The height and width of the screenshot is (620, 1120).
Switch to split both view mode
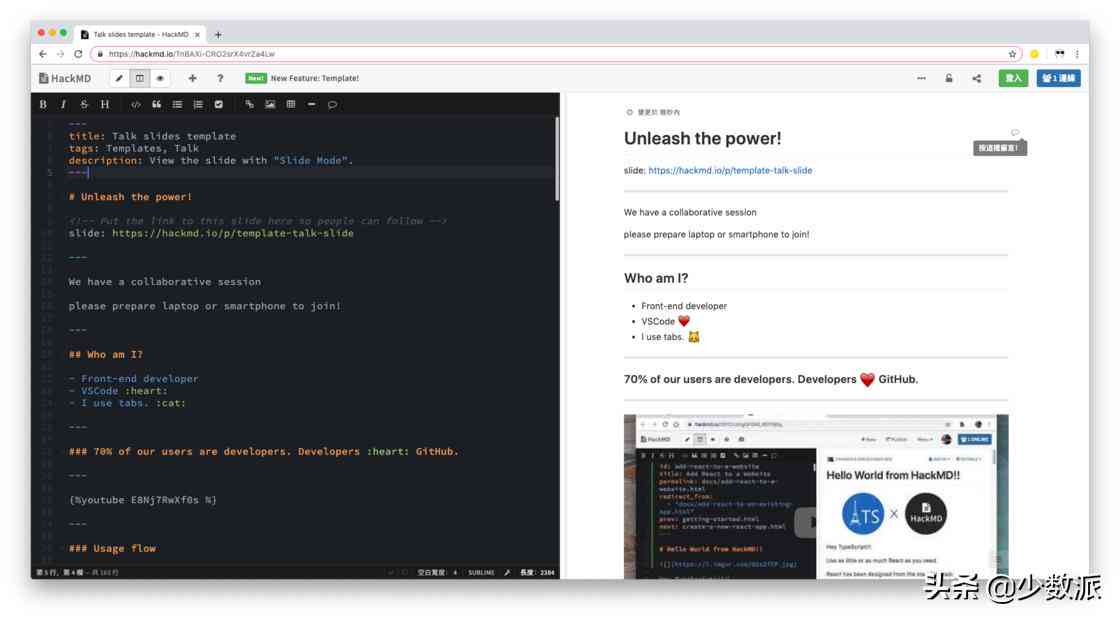pyautogui.click(x=139, y=78)
